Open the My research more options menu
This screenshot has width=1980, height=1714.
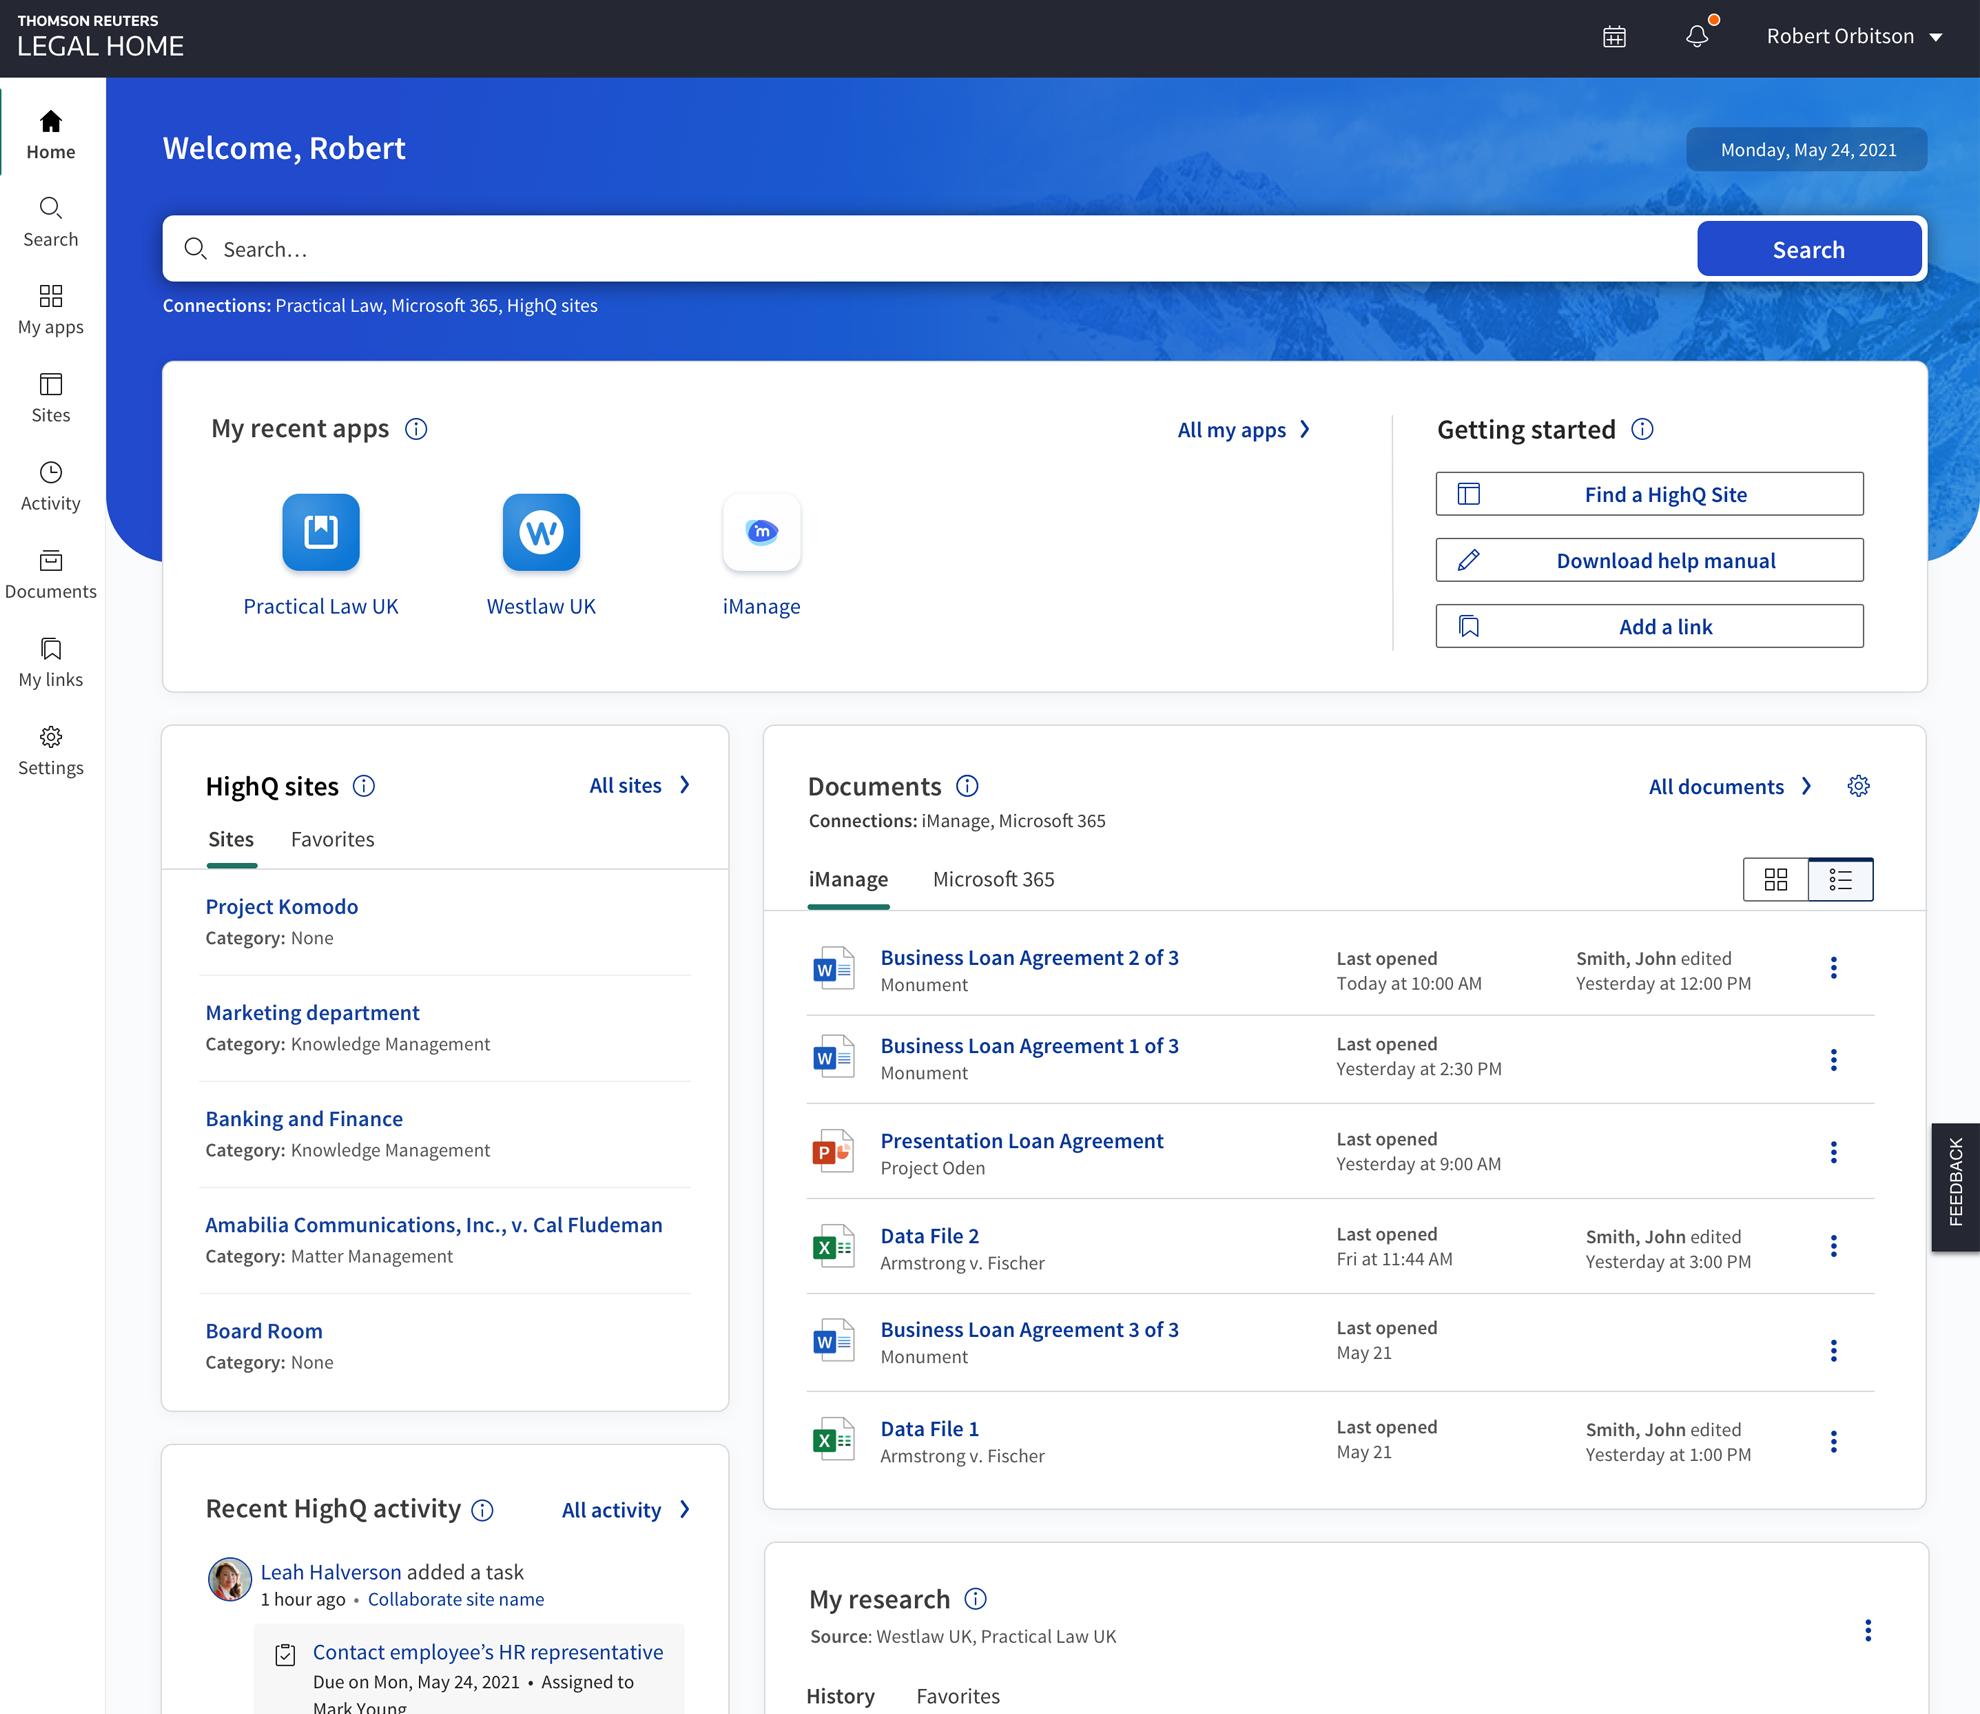(x=1867, y=1630)
